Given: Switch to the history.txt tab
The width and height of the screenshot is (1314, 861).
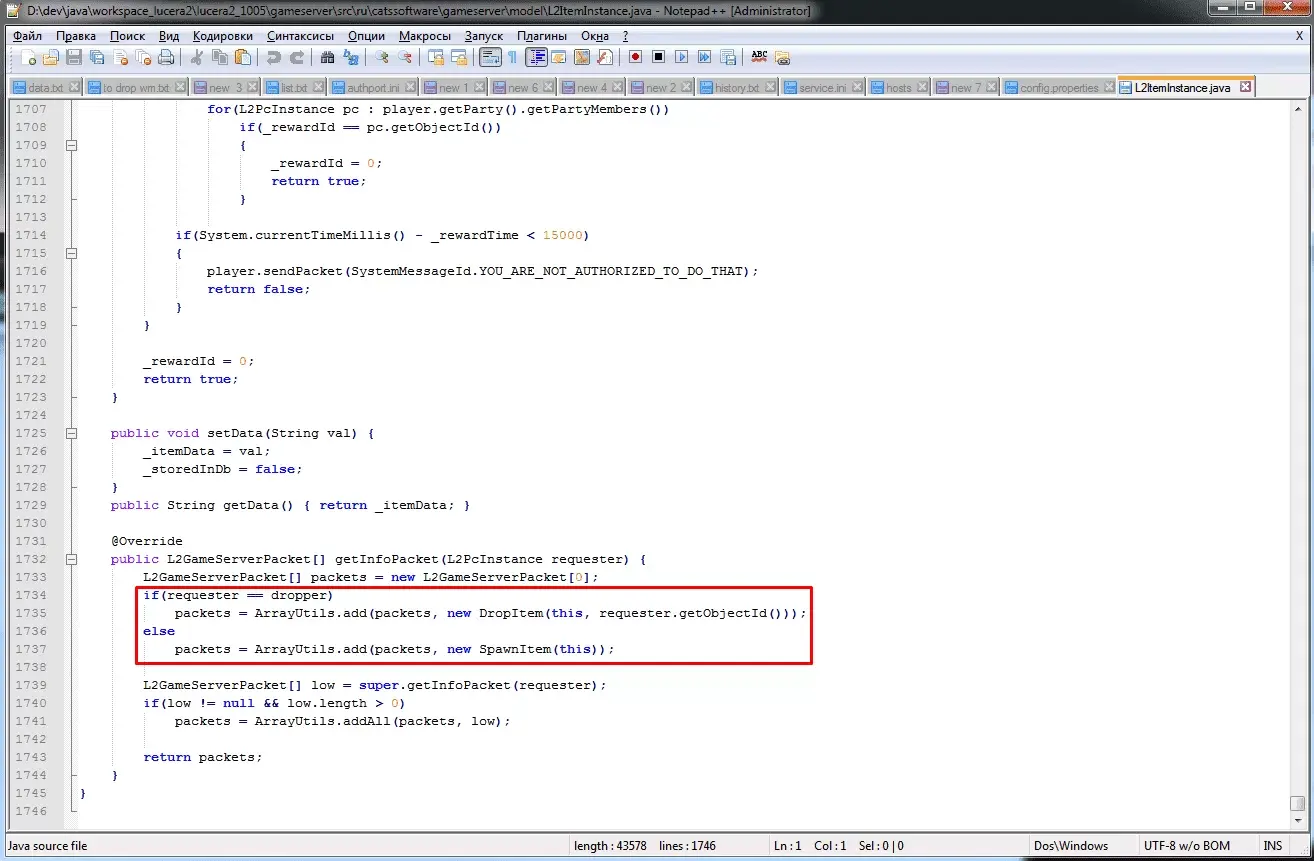Looking at the screenshot, I should (737, 88).
